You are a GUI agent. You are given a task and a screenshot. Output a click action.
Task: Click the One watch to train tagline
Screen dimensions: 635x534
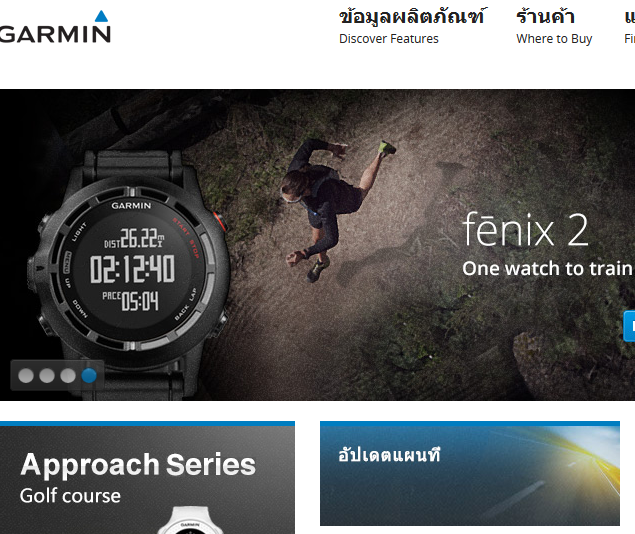[548, 268]
